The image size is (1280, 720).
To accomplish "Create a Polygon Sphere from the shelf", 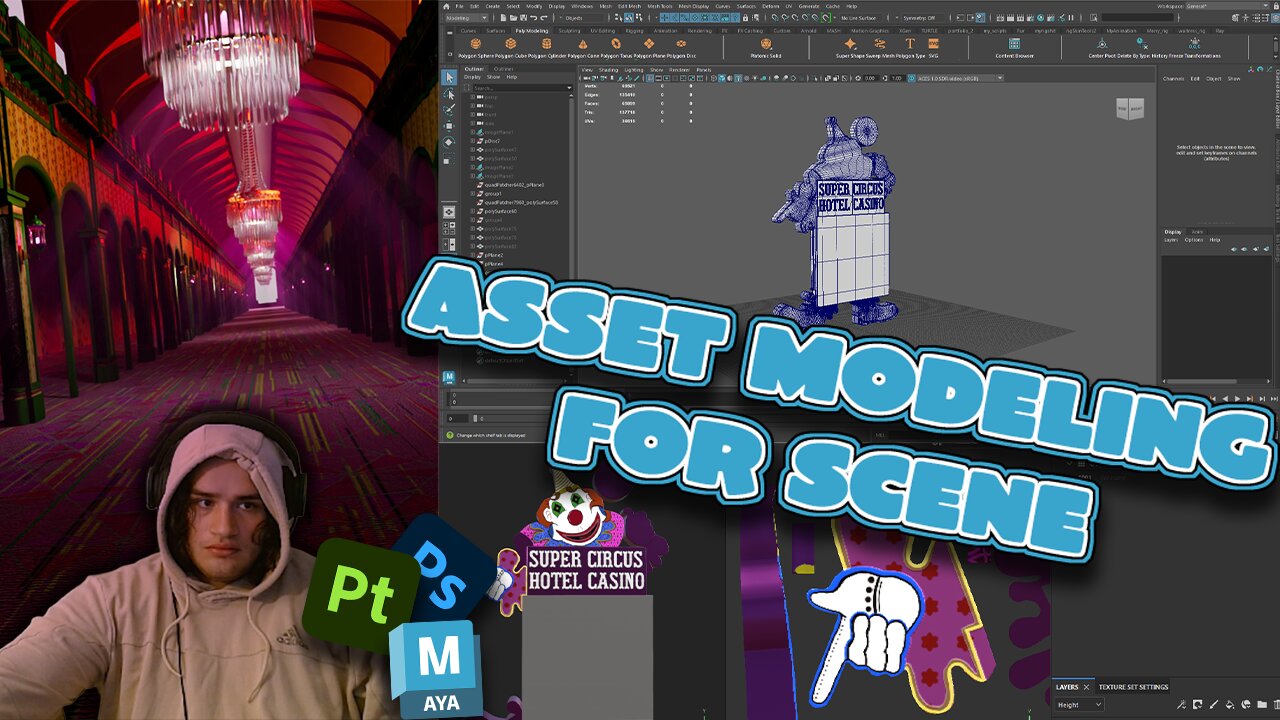I will (x=476, y=43).
